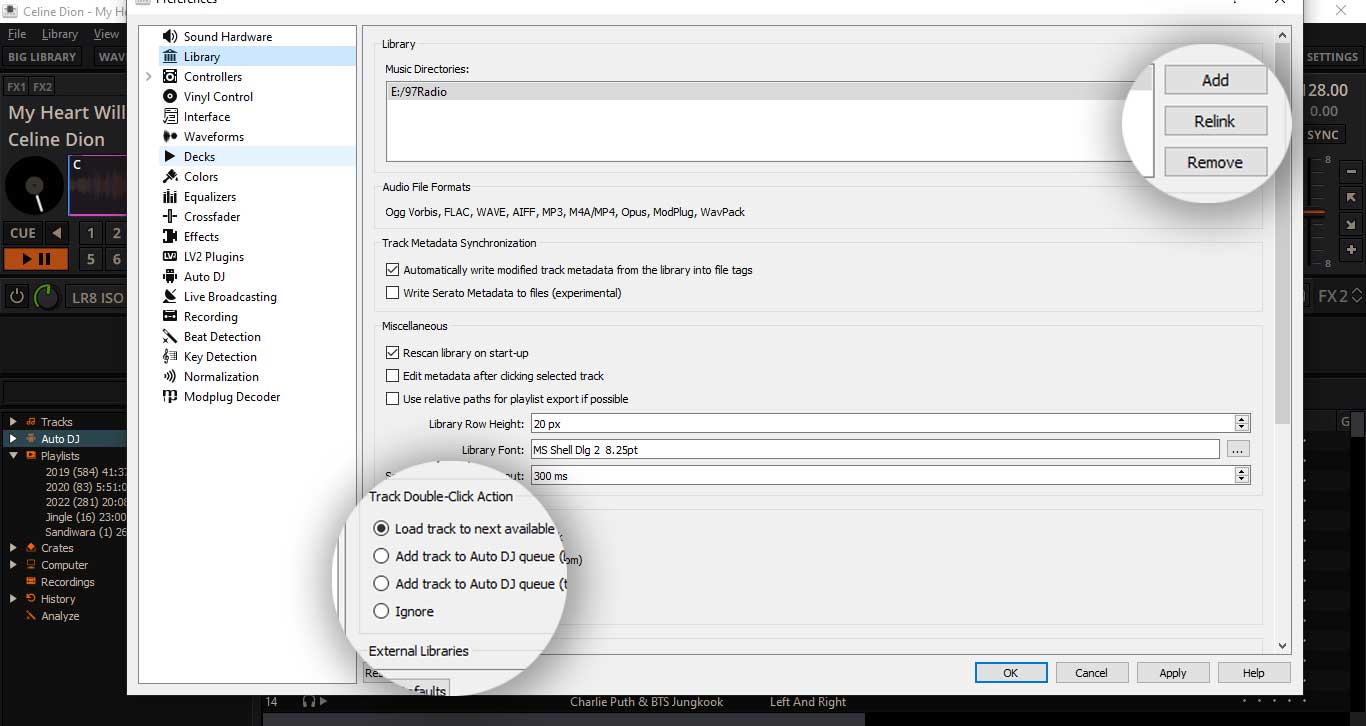Open the View menu
The width and height of the screenshot is (1366, 726).
click(x=106, y=34)
